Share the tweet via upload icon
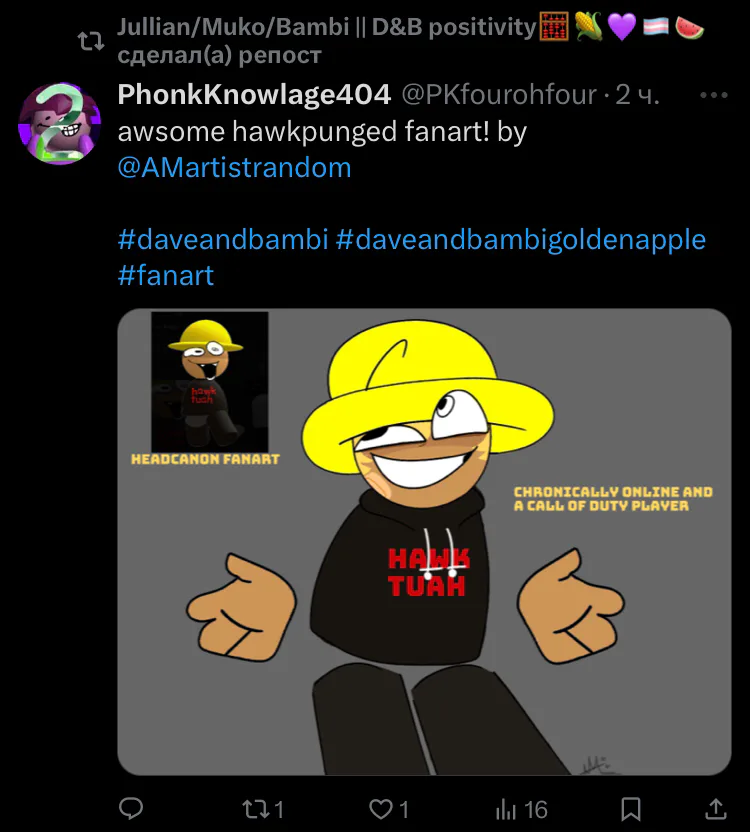This screenshot has width=750, height=832. (x=715, y=809)
